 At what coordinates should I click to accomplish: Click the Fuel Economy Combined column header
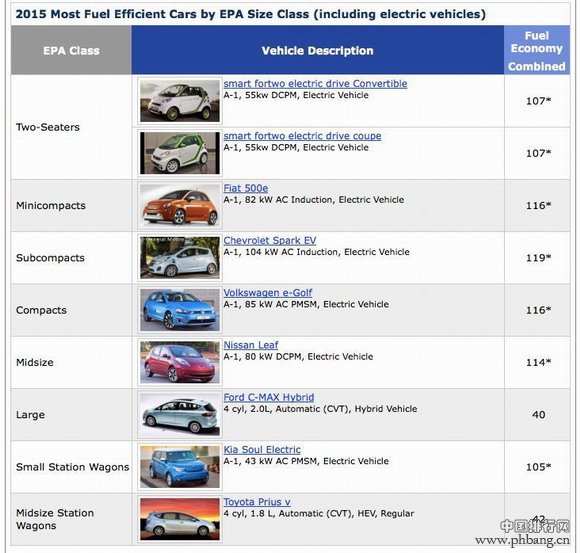pos(537,50)
